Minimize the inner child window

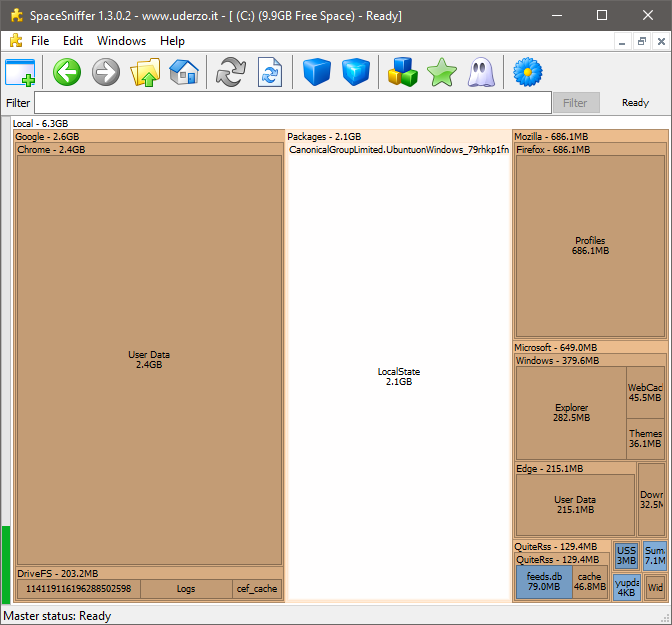click(622, 42)
